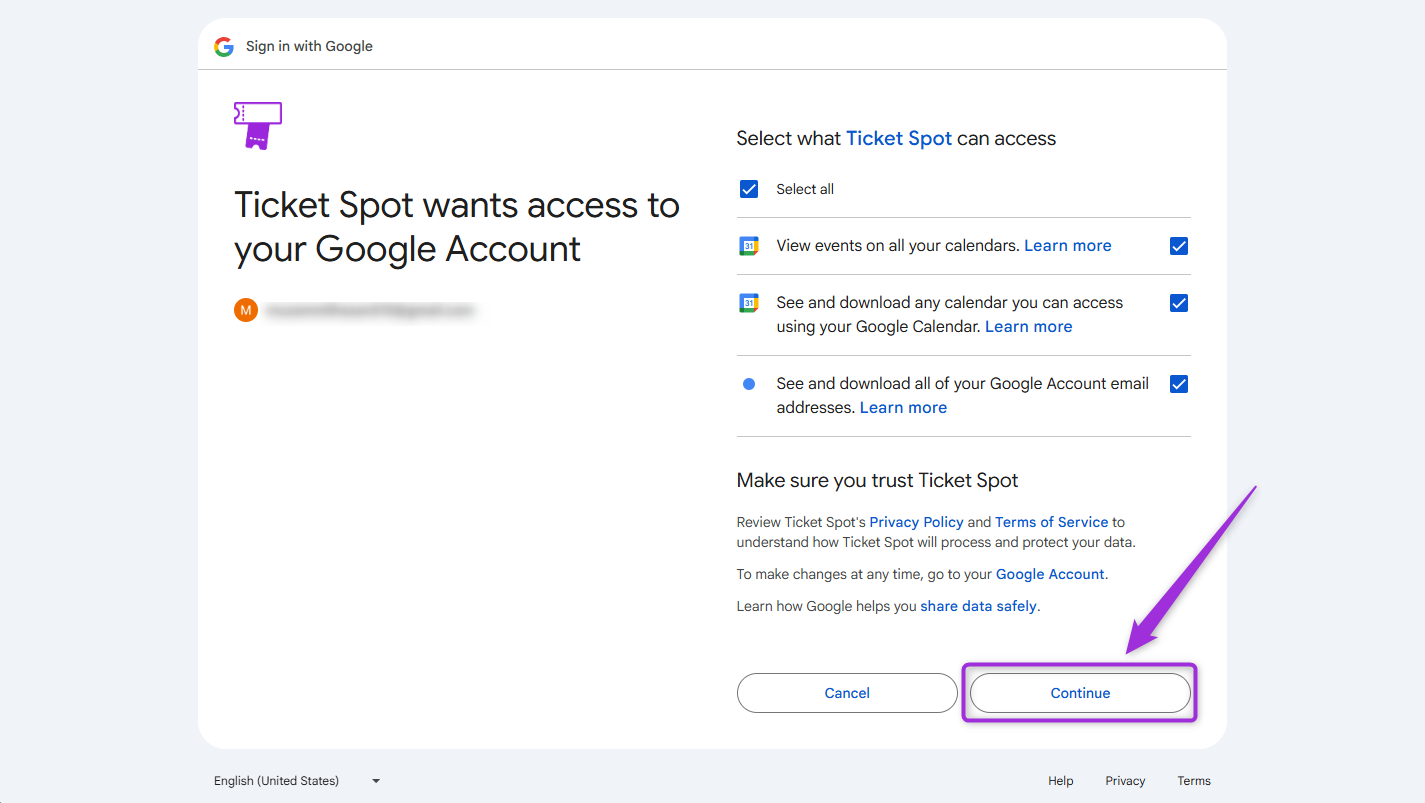The width and height of the screenshot is (1425, 803).
Task: Open the Terms footer link
Action: click(1194, 781)
